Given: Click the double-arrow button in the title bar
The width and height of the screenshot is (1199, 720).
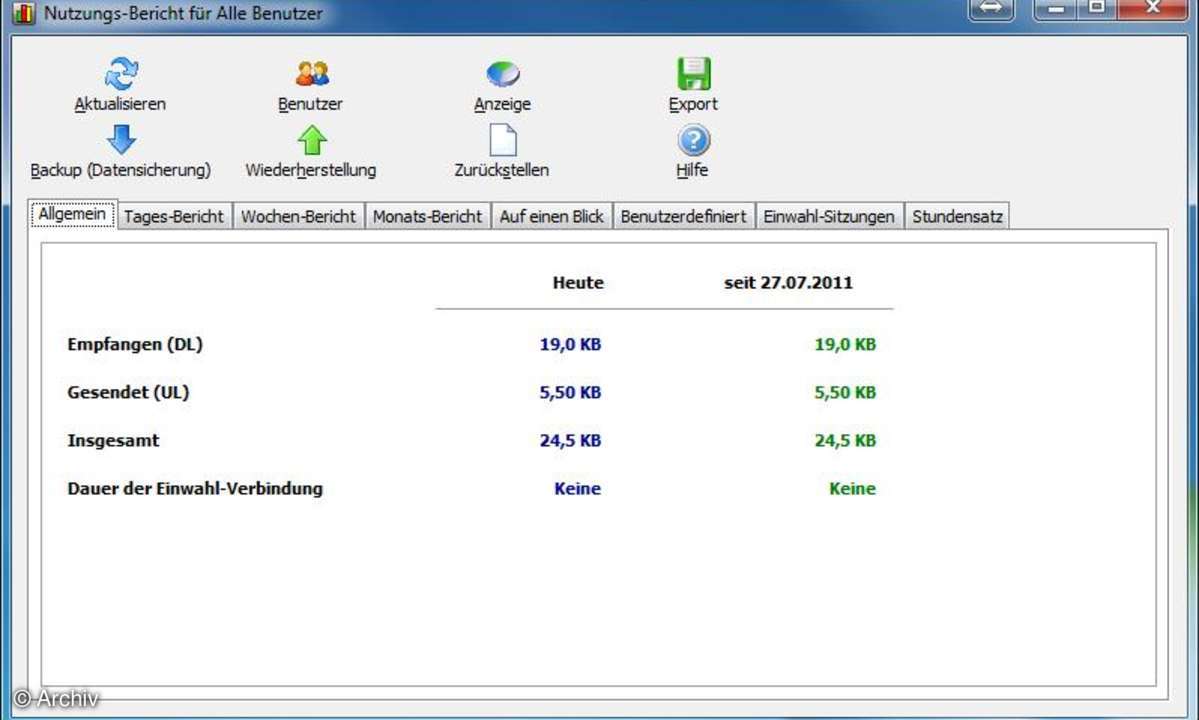Looking at the screenshot, I should click(991, 9).
